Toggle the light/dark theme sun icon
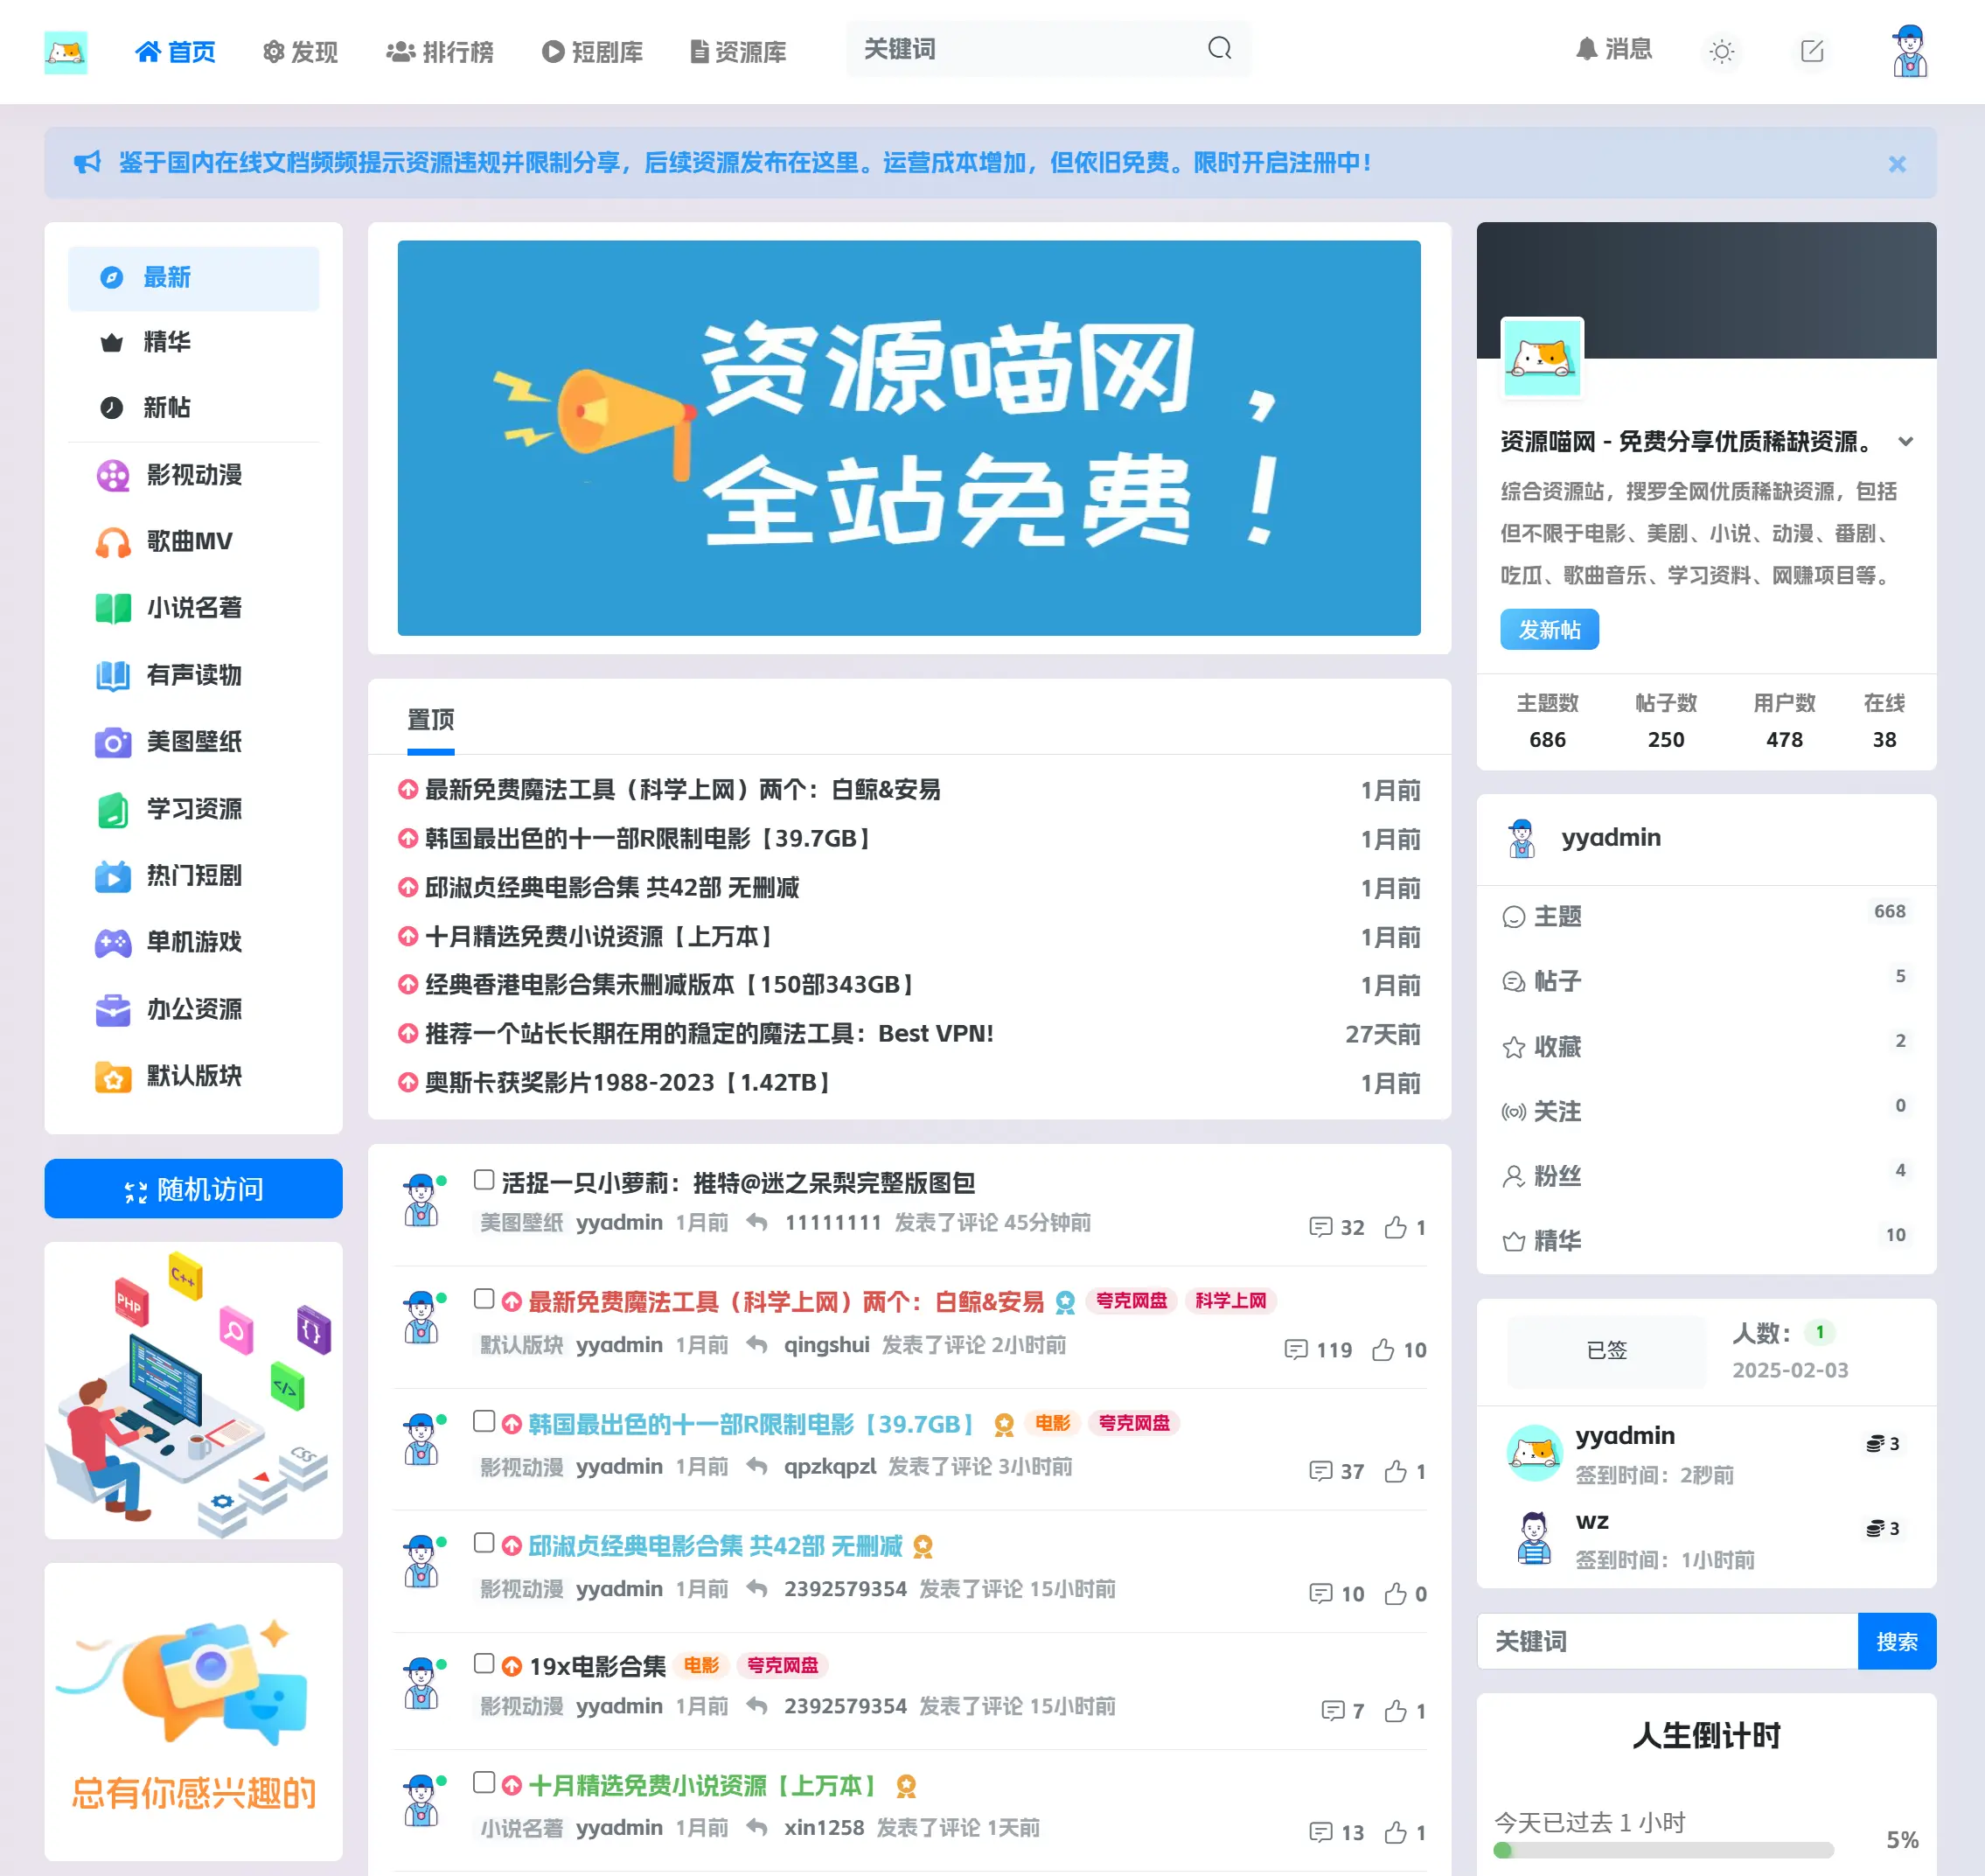1985x1876 pixels. pos(1721,51)
